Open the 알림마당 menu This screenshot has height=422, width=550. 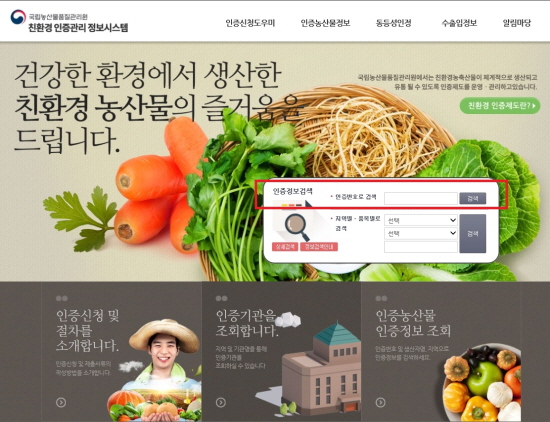point(517,23)
